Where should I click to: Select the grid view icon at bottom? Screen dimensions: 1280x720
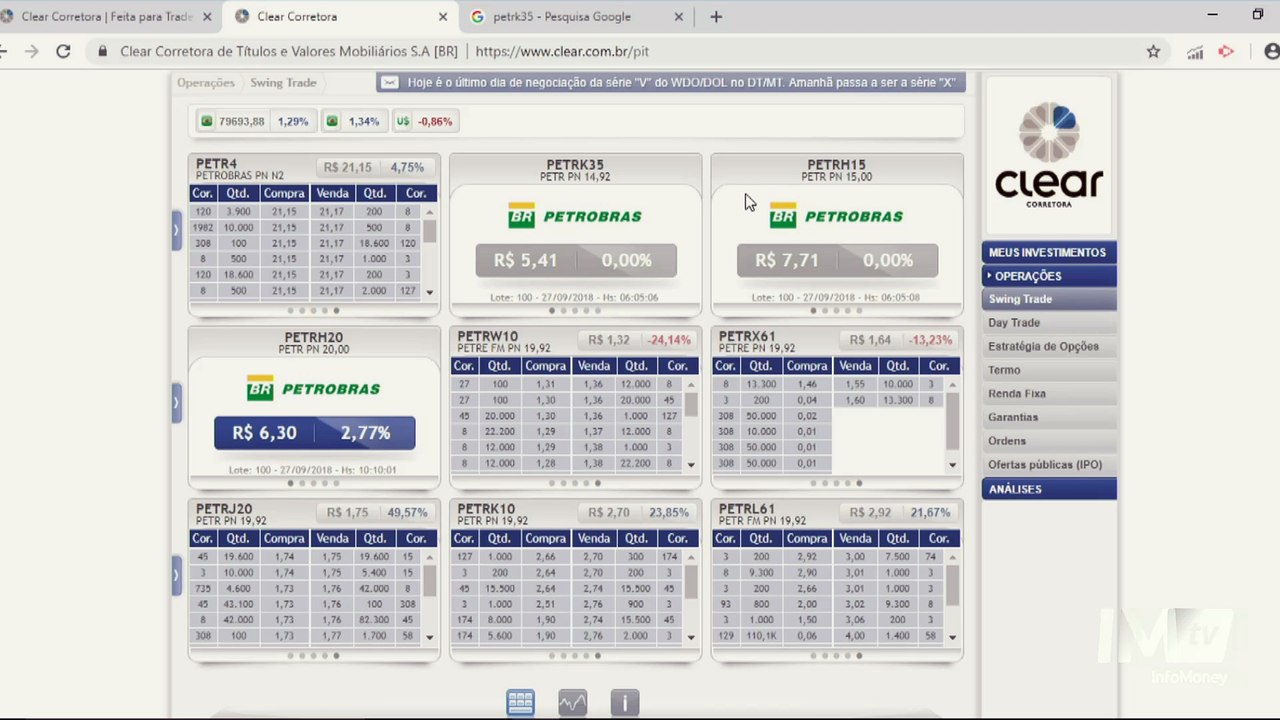pos(520,702)
